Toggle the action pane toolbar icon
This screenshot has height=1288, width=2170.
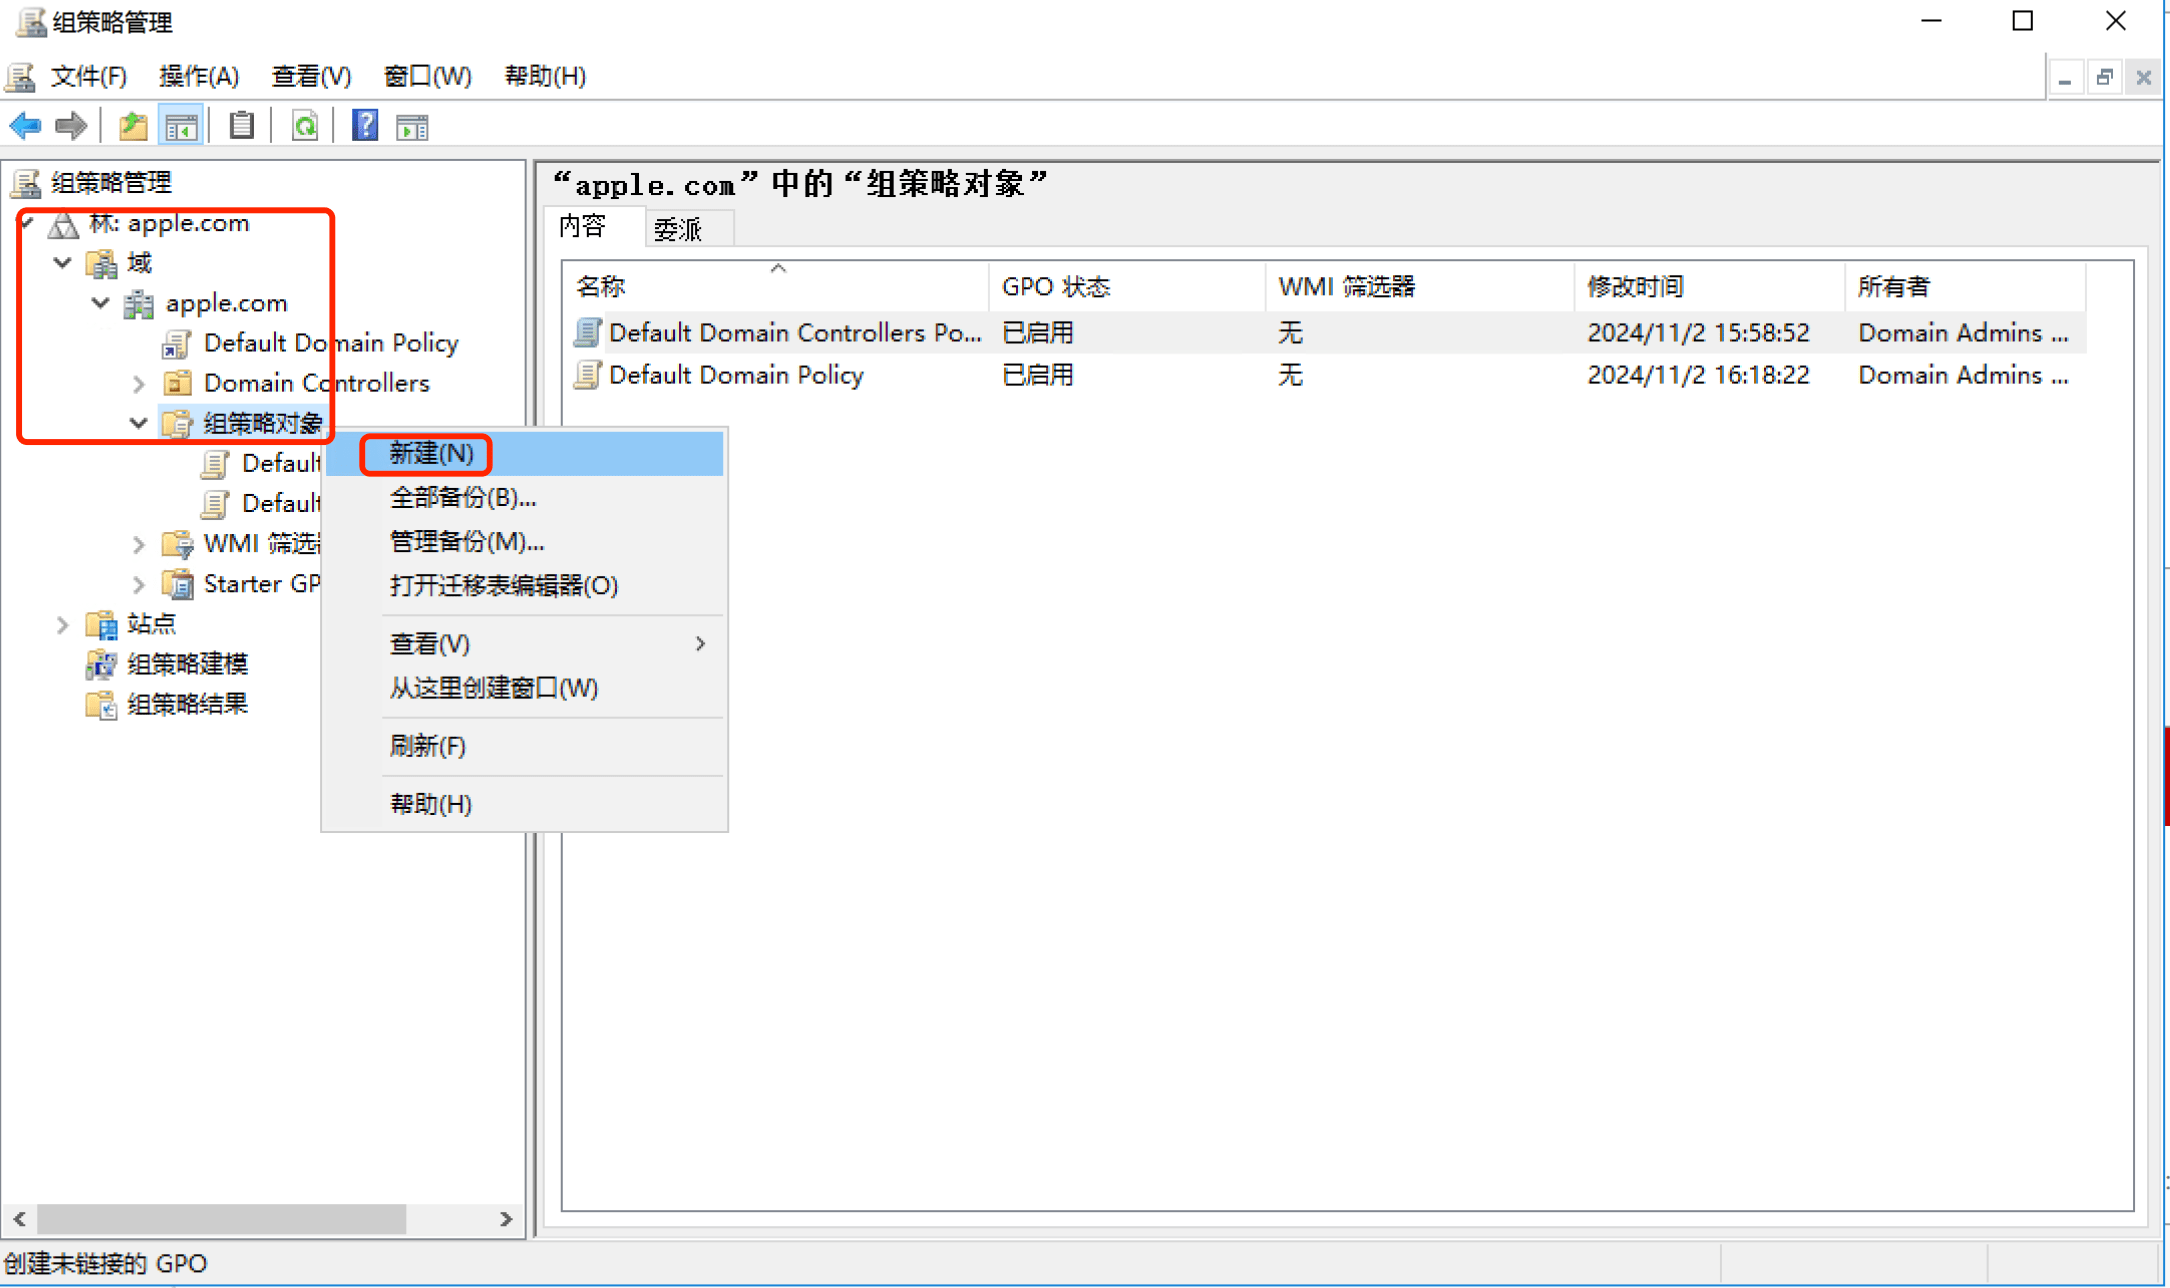tap(412, 126)
